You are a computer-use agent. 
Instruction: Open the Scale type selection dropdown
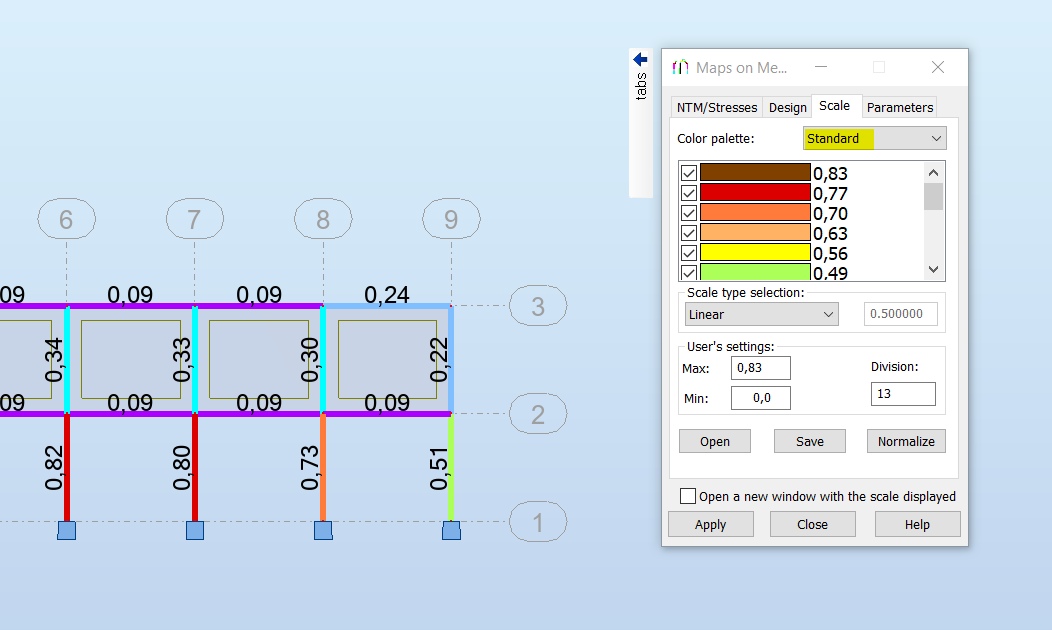coord(826,313)
